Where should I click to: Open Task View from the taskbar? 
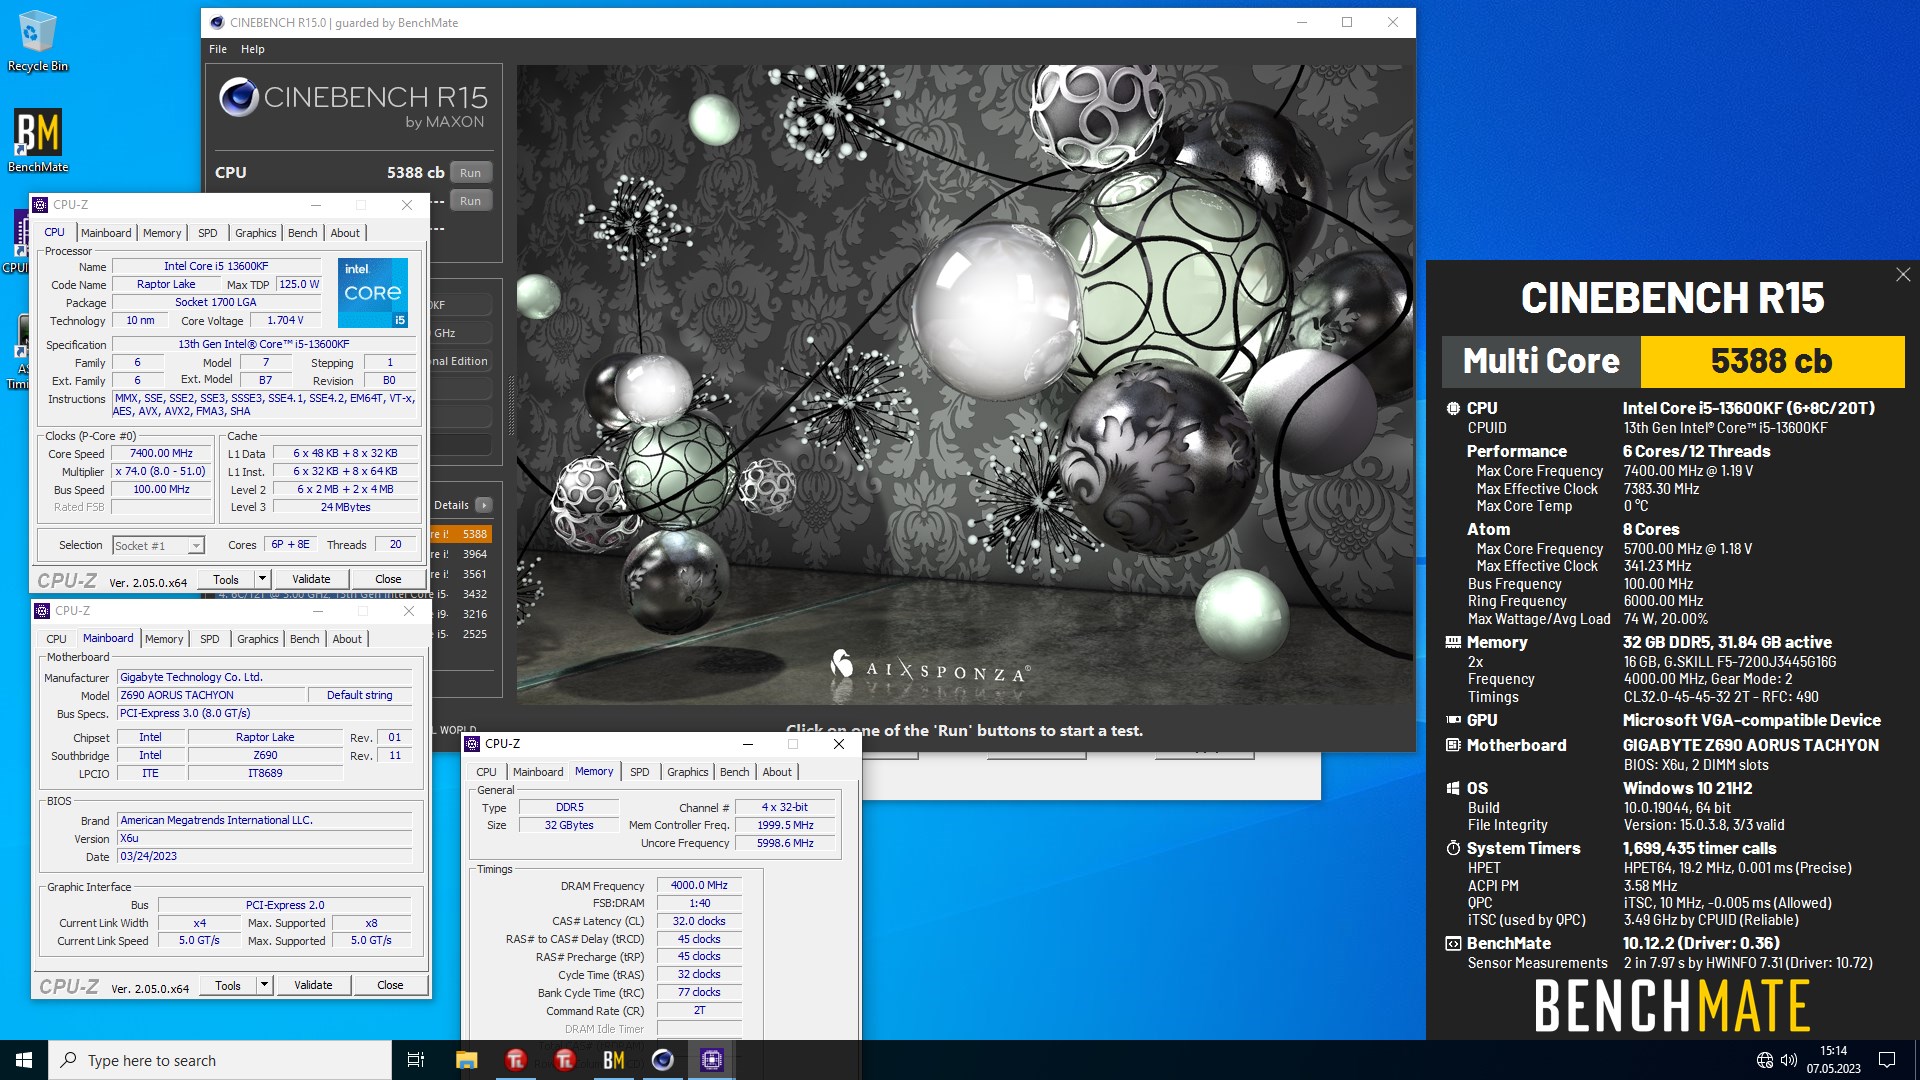pos(416,1060)
